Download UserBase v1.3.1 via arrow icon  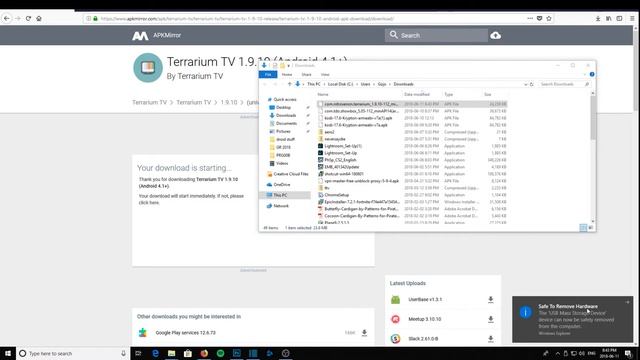(x=491, y=300)
